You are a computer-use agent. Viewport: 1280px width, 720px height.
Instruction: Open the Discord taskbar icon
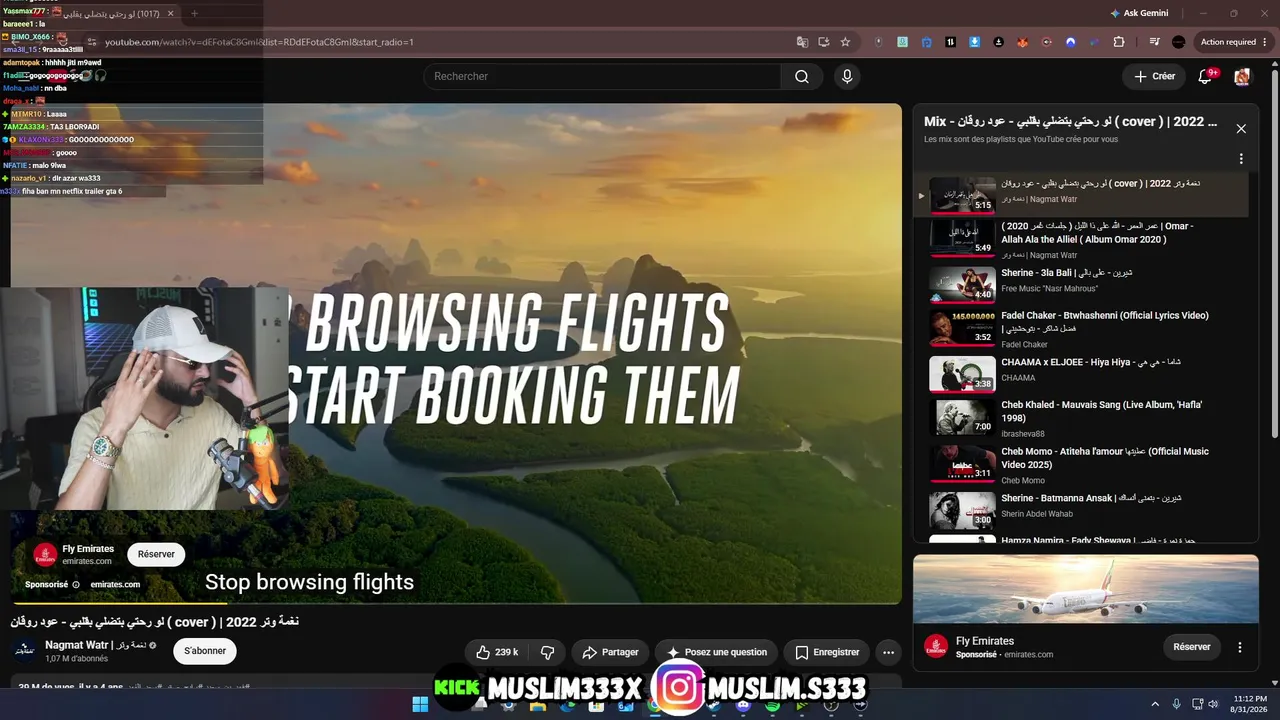coord(743,705)
